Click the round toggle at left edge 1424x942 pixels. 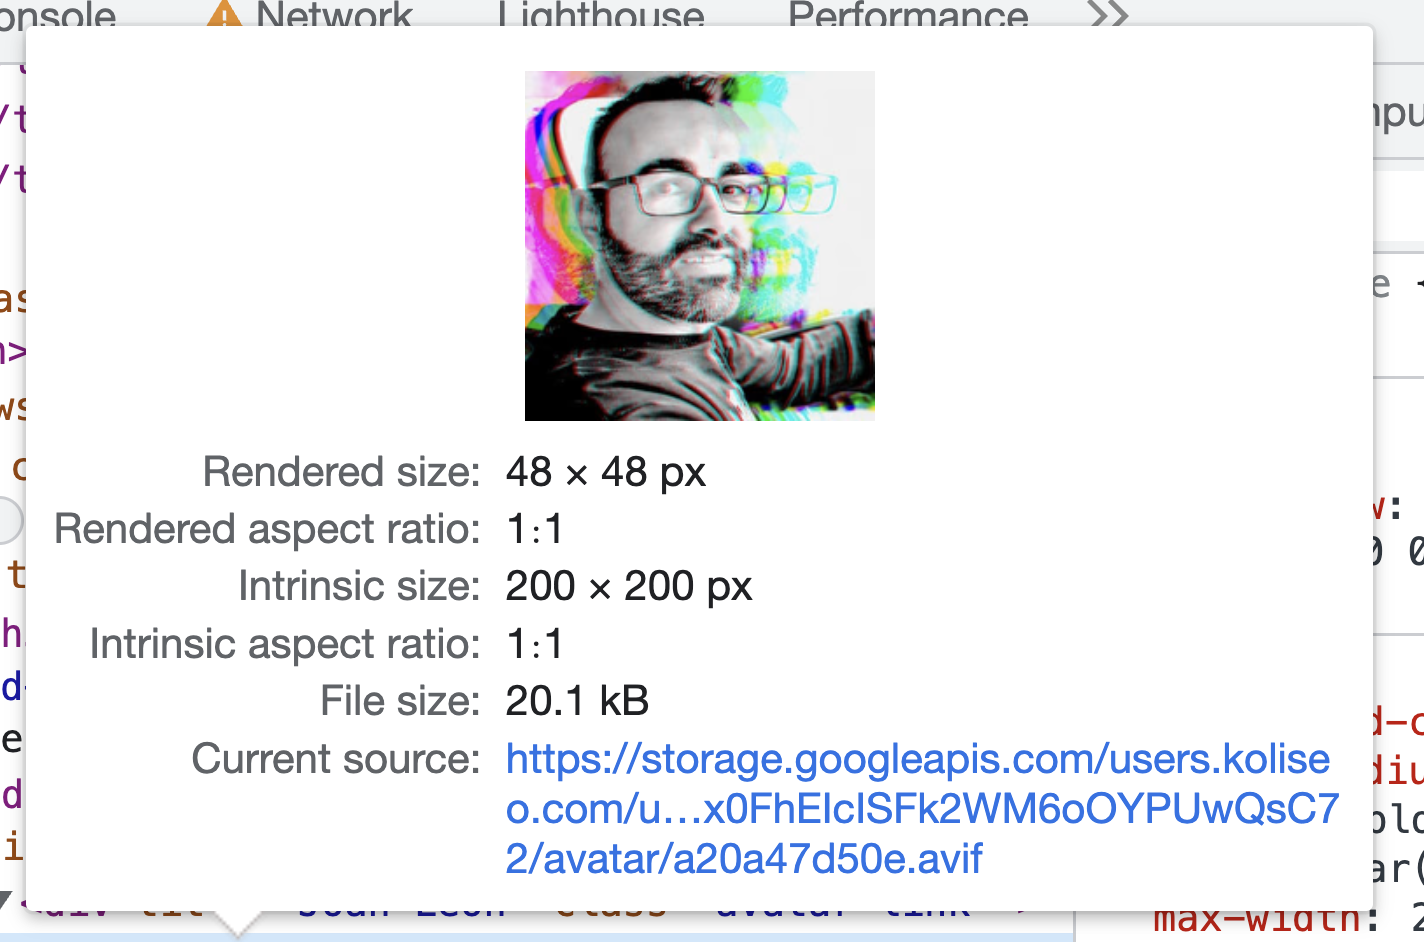click(x=8, y=520)
